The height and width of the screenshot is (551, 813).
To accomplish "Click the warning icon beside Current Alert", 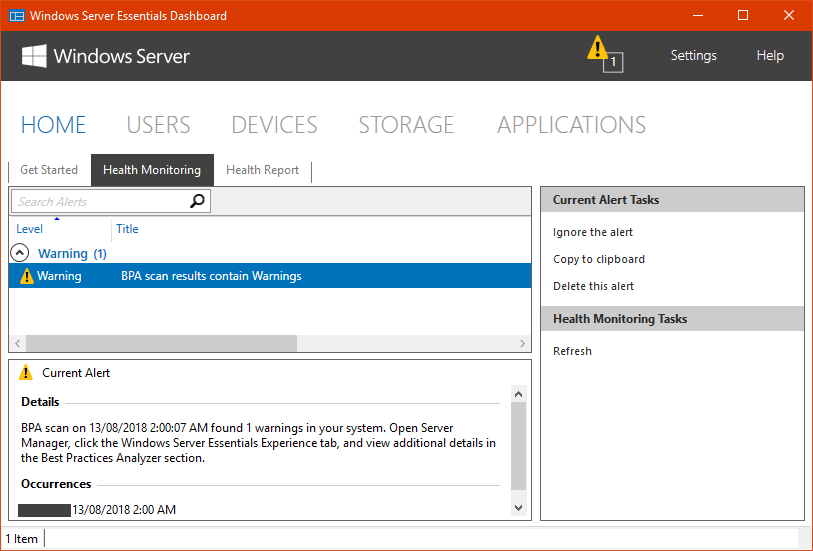I will pos(25,373).
